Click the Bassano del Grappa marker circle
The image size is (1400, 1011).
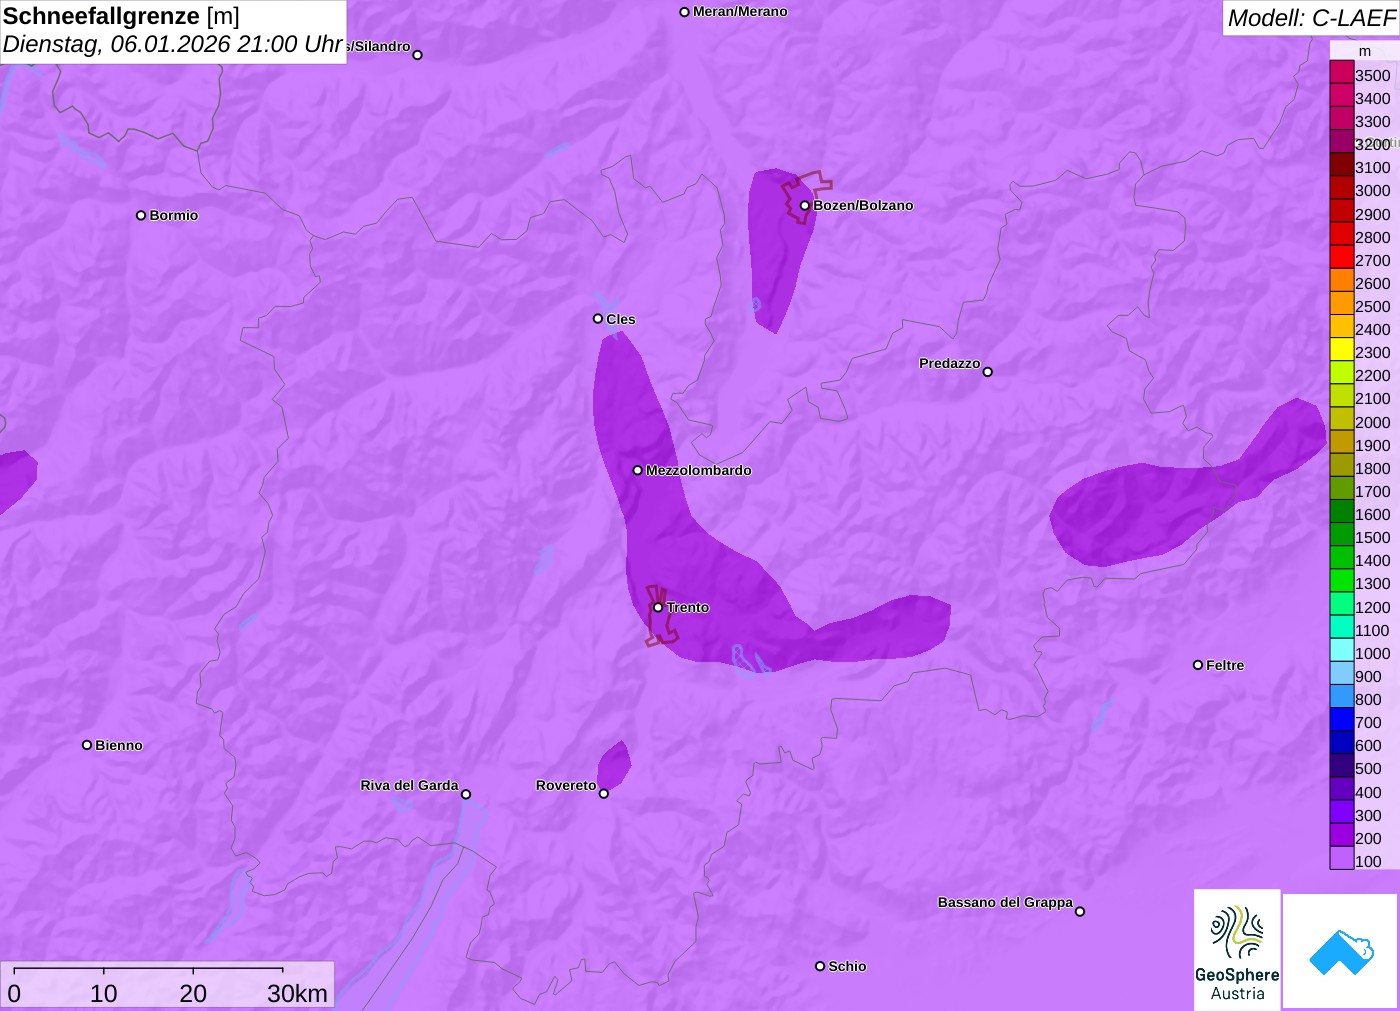coord(1080,911)
